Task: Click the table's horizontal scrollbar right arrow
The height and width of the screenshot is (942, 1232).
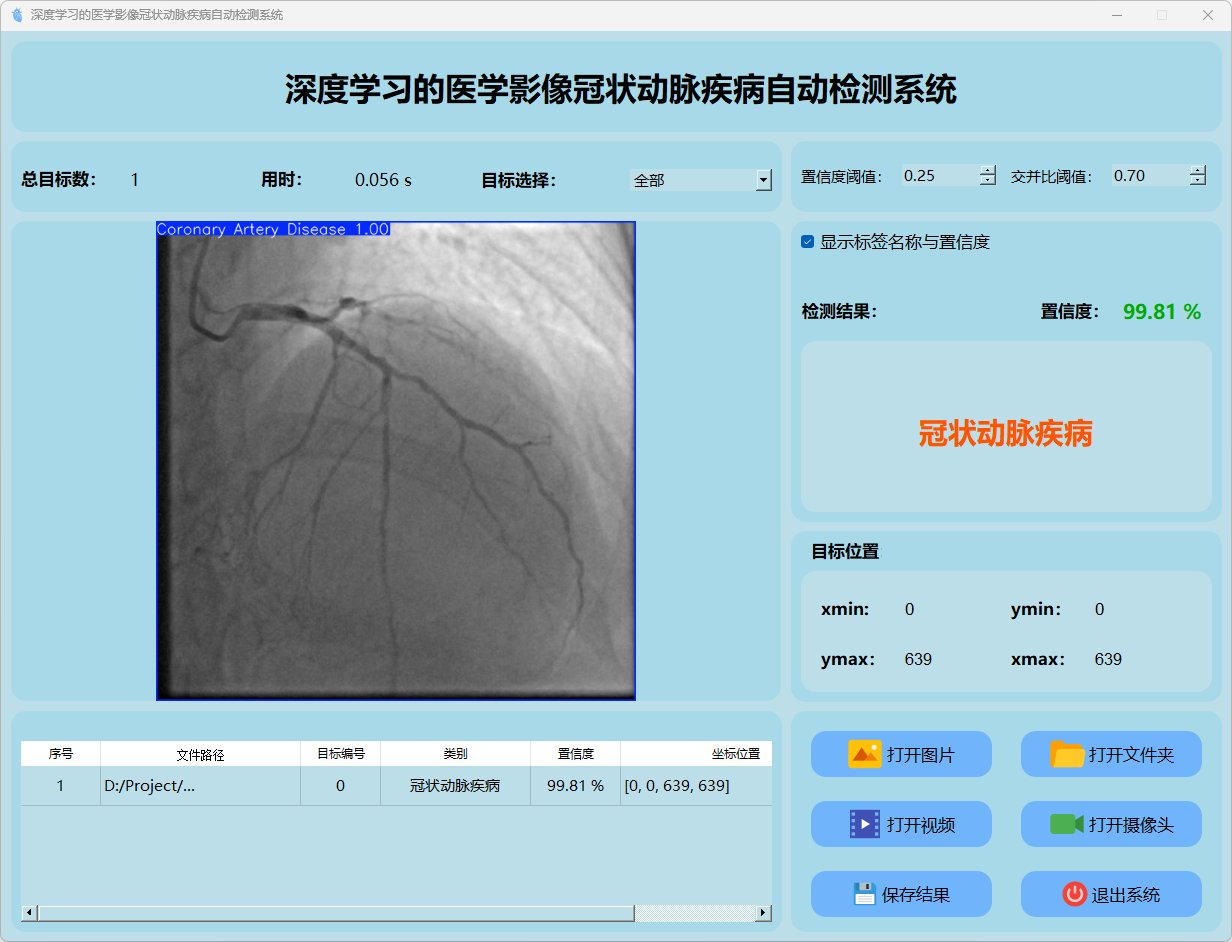Action: point(764,913)
